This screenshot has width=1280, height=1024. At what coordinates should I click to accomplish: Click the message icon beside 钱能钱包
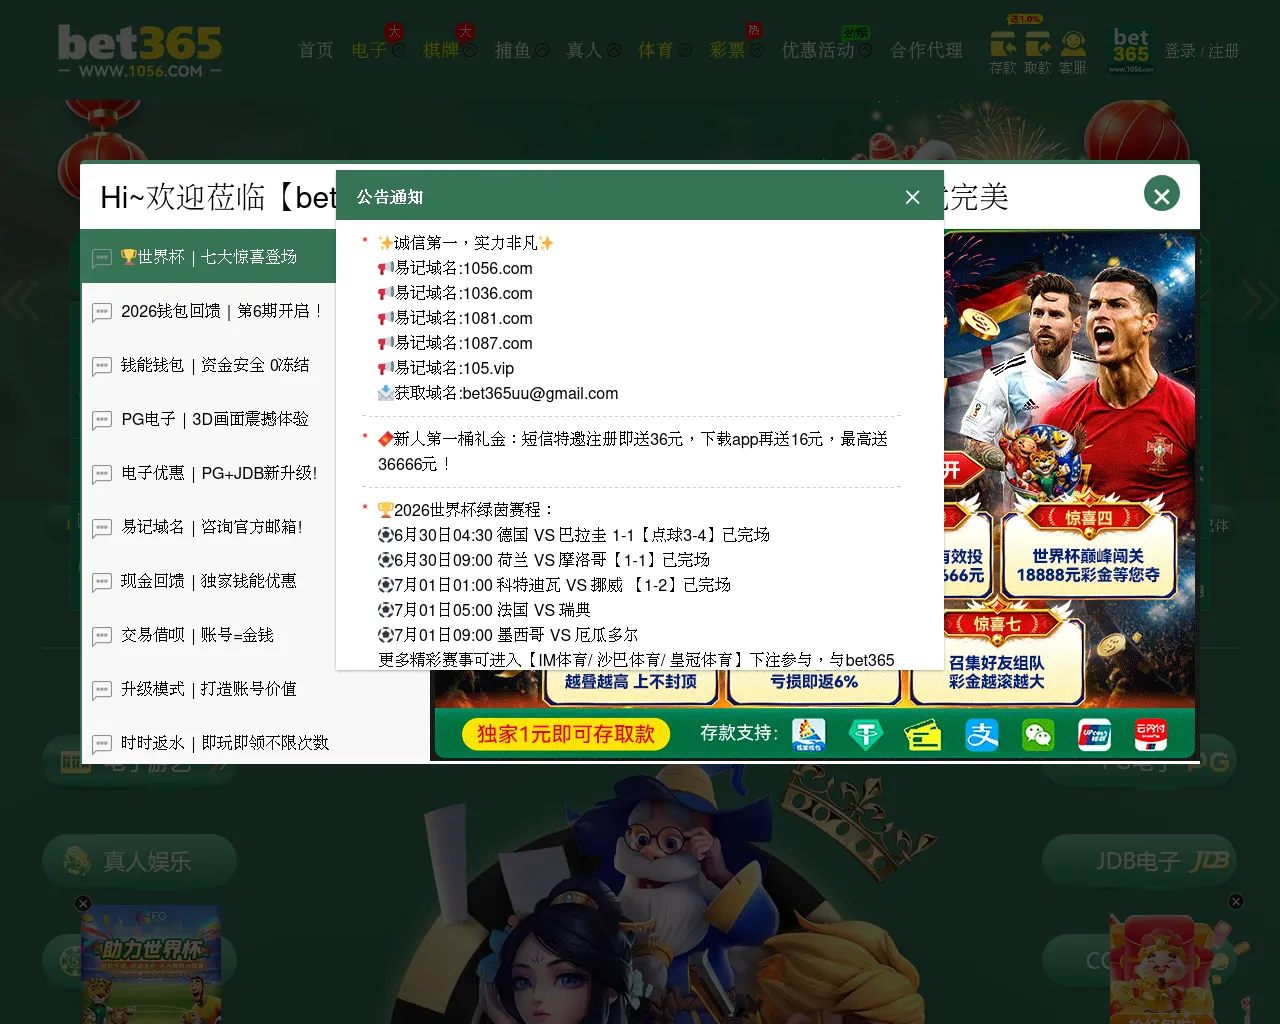pos(101,366)
